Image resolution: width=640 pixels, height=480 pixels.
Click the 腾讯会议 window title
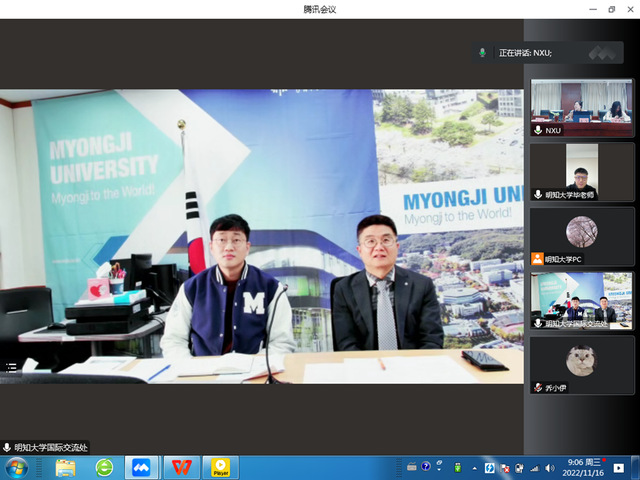point(320,9)
